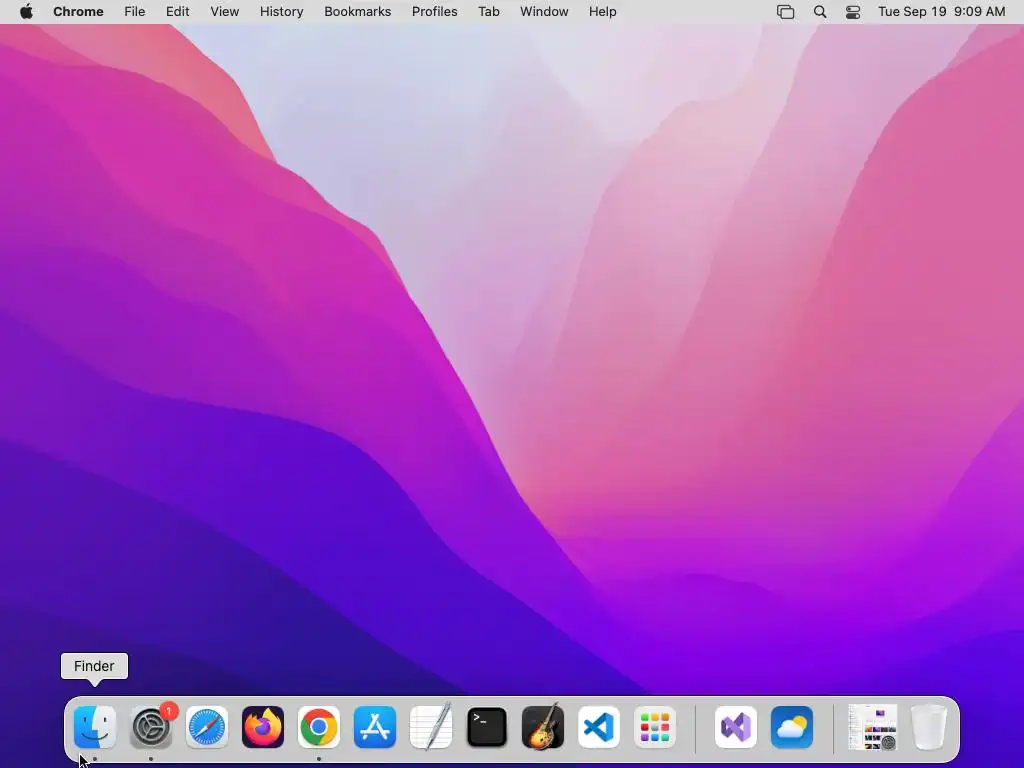Launch Firefox from the Dock

pos(263,727)
